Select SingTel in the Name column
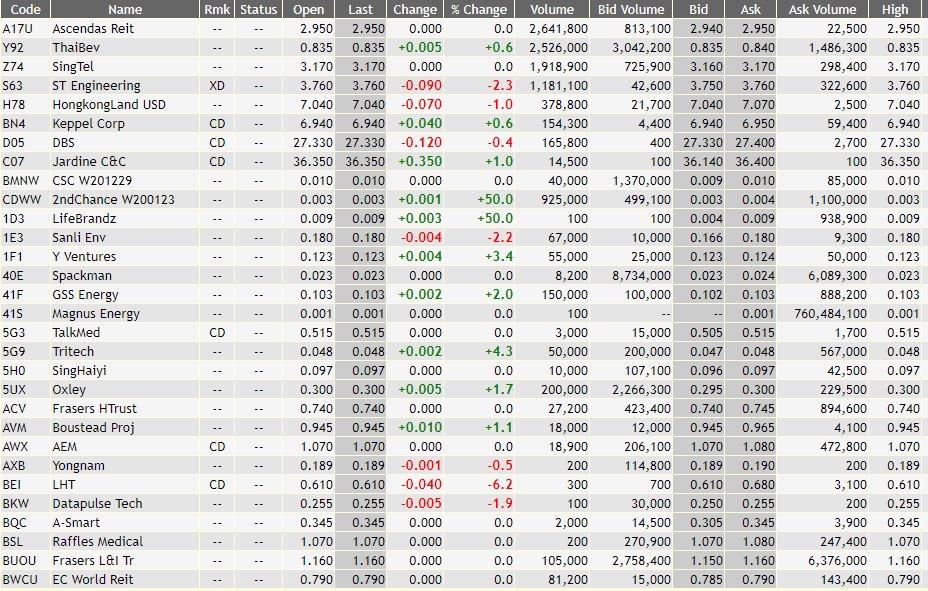 point(73,66)
